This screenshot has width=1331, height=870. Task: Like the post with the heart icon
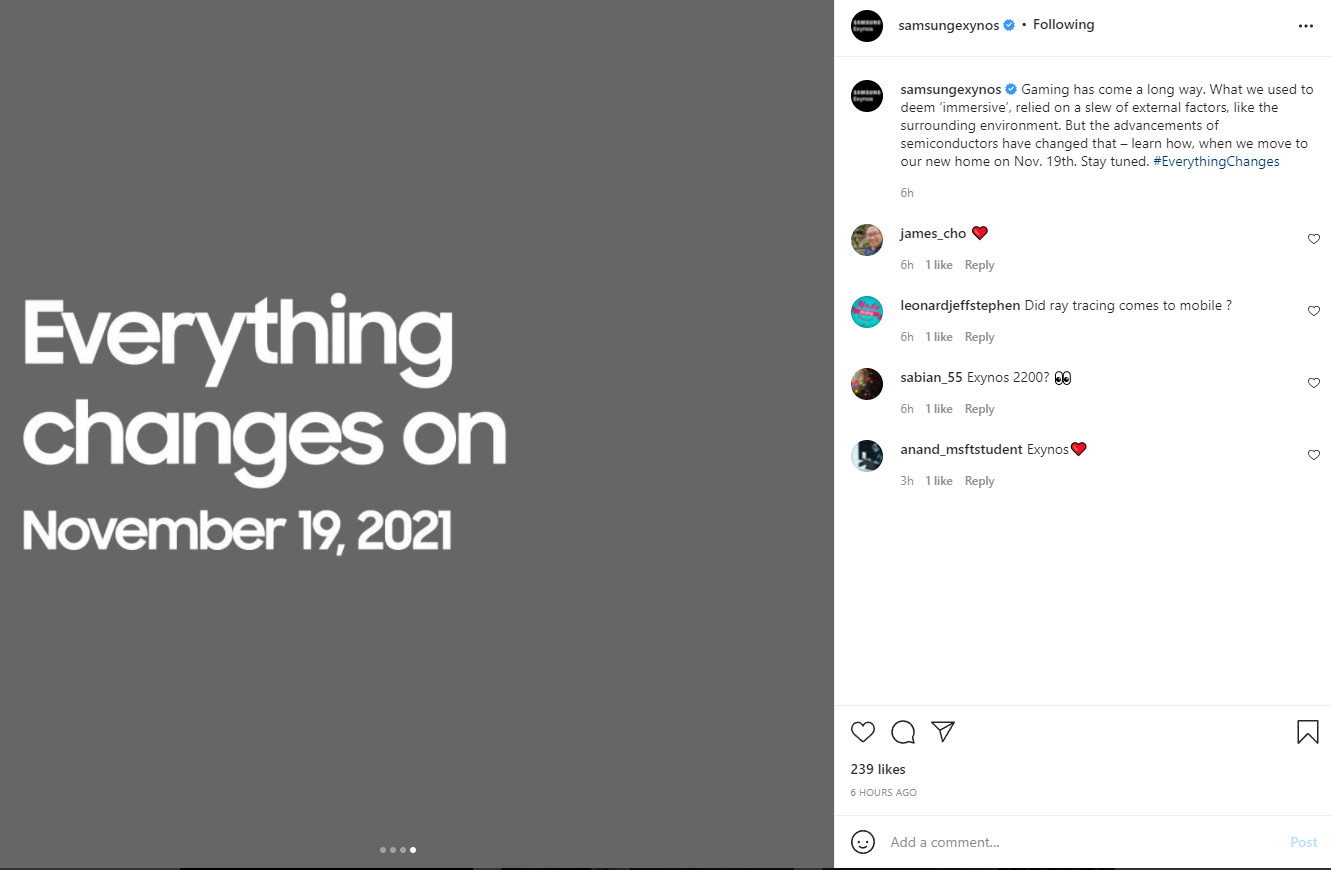click(x=863, y=732)
